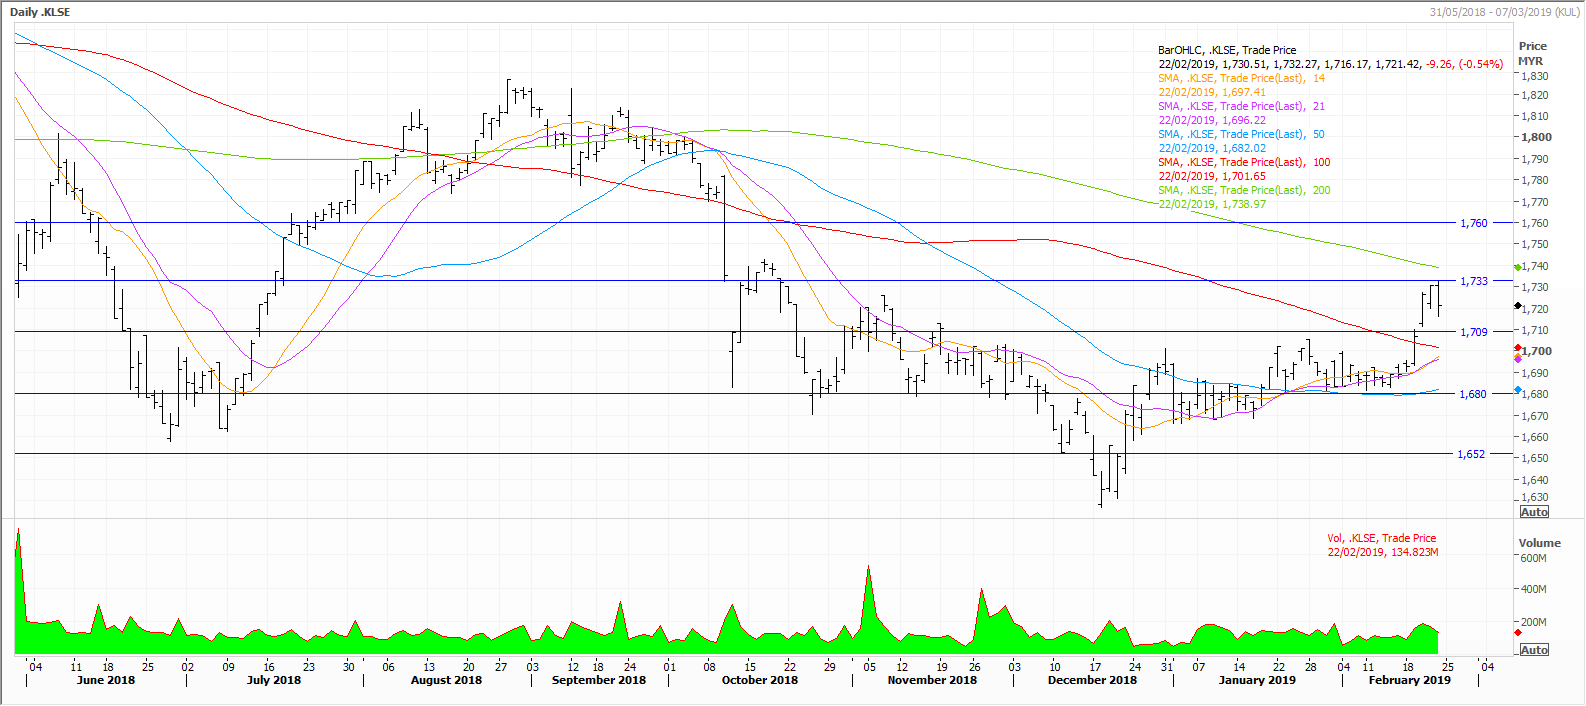
Task: Select the 1,652 horizontal support line label
Action: 1471,454
